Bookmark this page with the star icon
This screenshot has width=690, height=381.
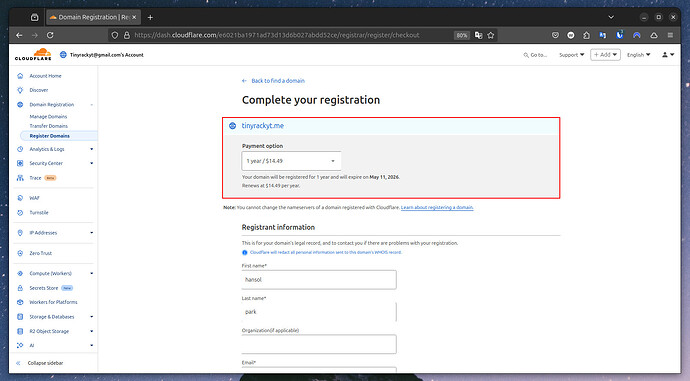[491, 35]
